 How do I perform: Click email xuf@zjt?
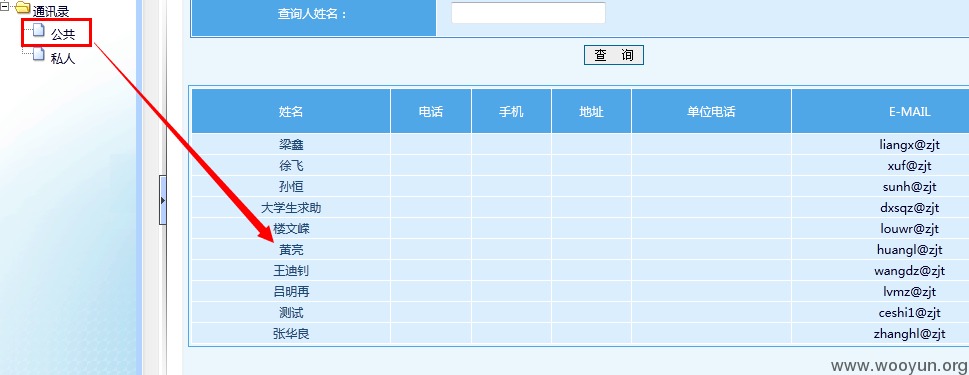coord(910,166)
